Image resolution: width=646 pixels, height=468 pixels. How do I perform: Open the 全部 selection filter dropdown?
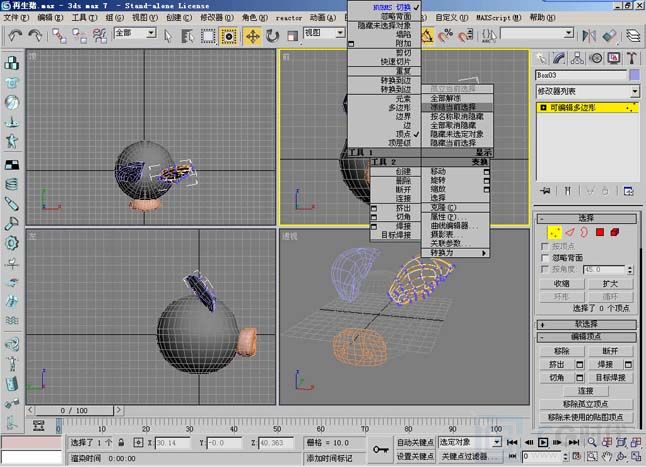[135, 33]
